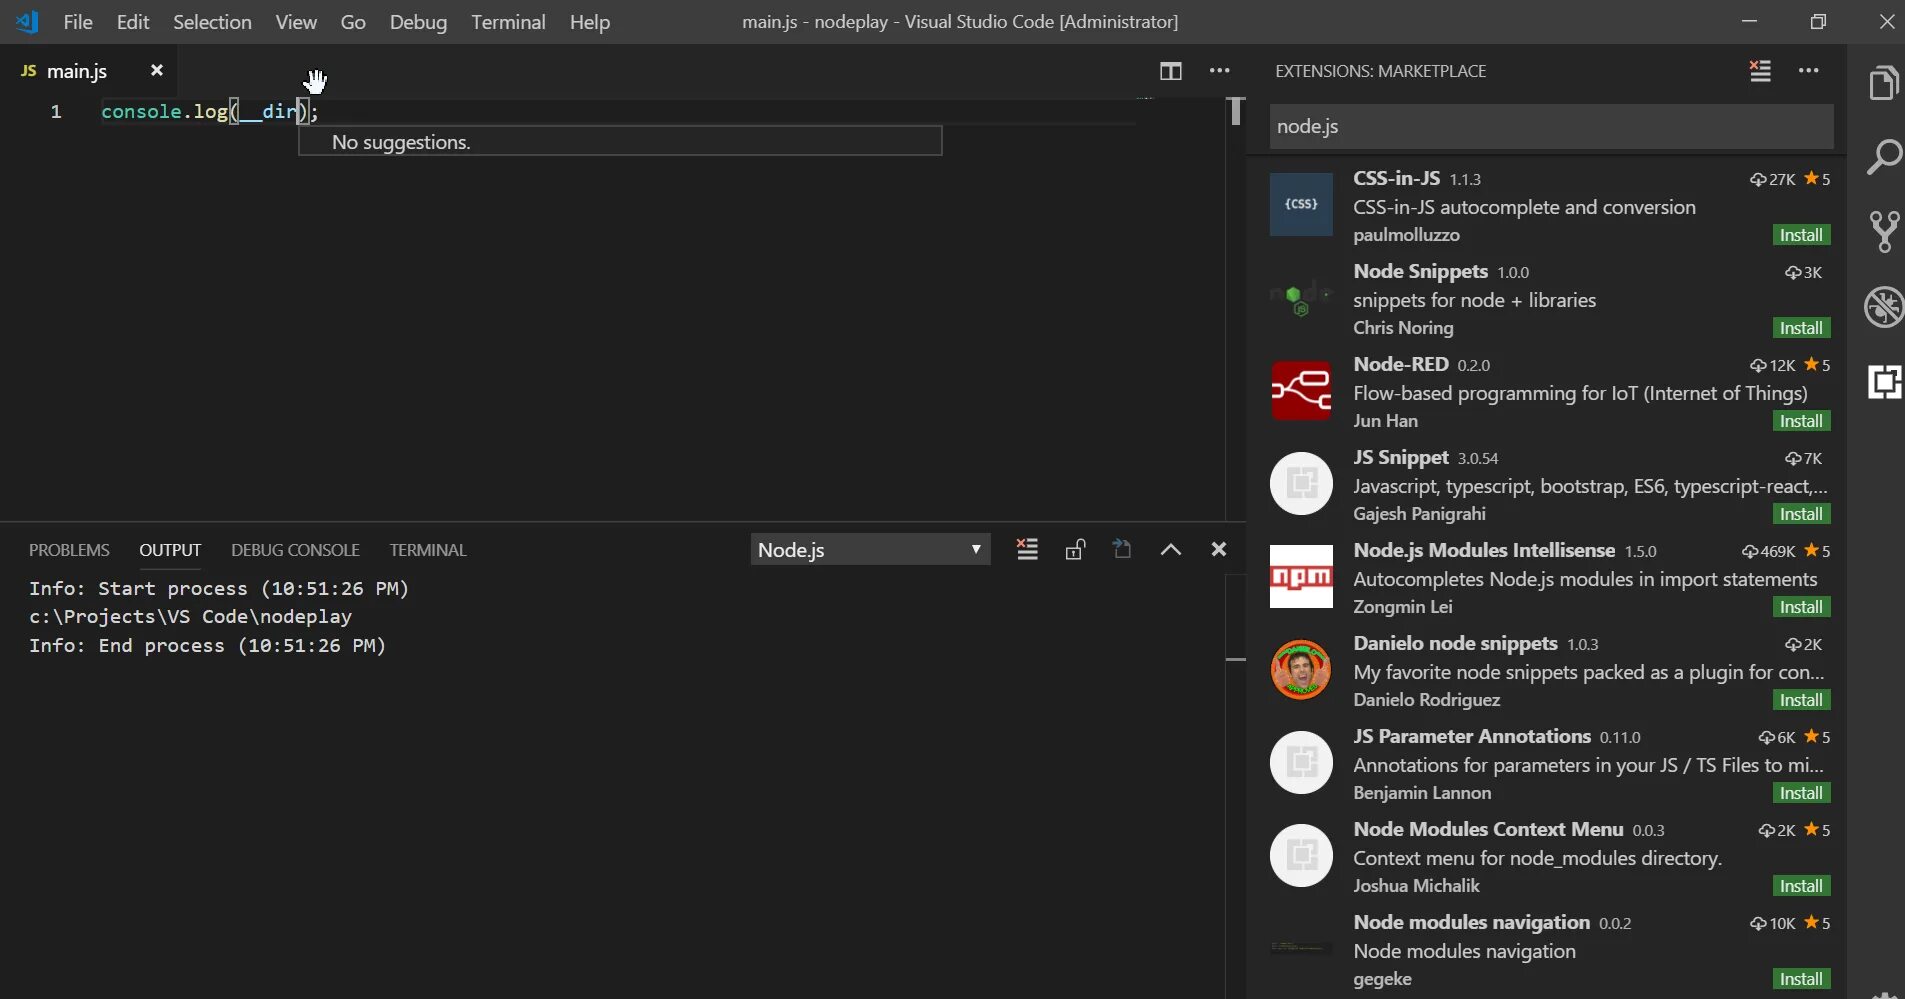This screenshot has height=999, width=1905.
Task: Click the 'No suggestions.' popup
Action: [620, 141]
